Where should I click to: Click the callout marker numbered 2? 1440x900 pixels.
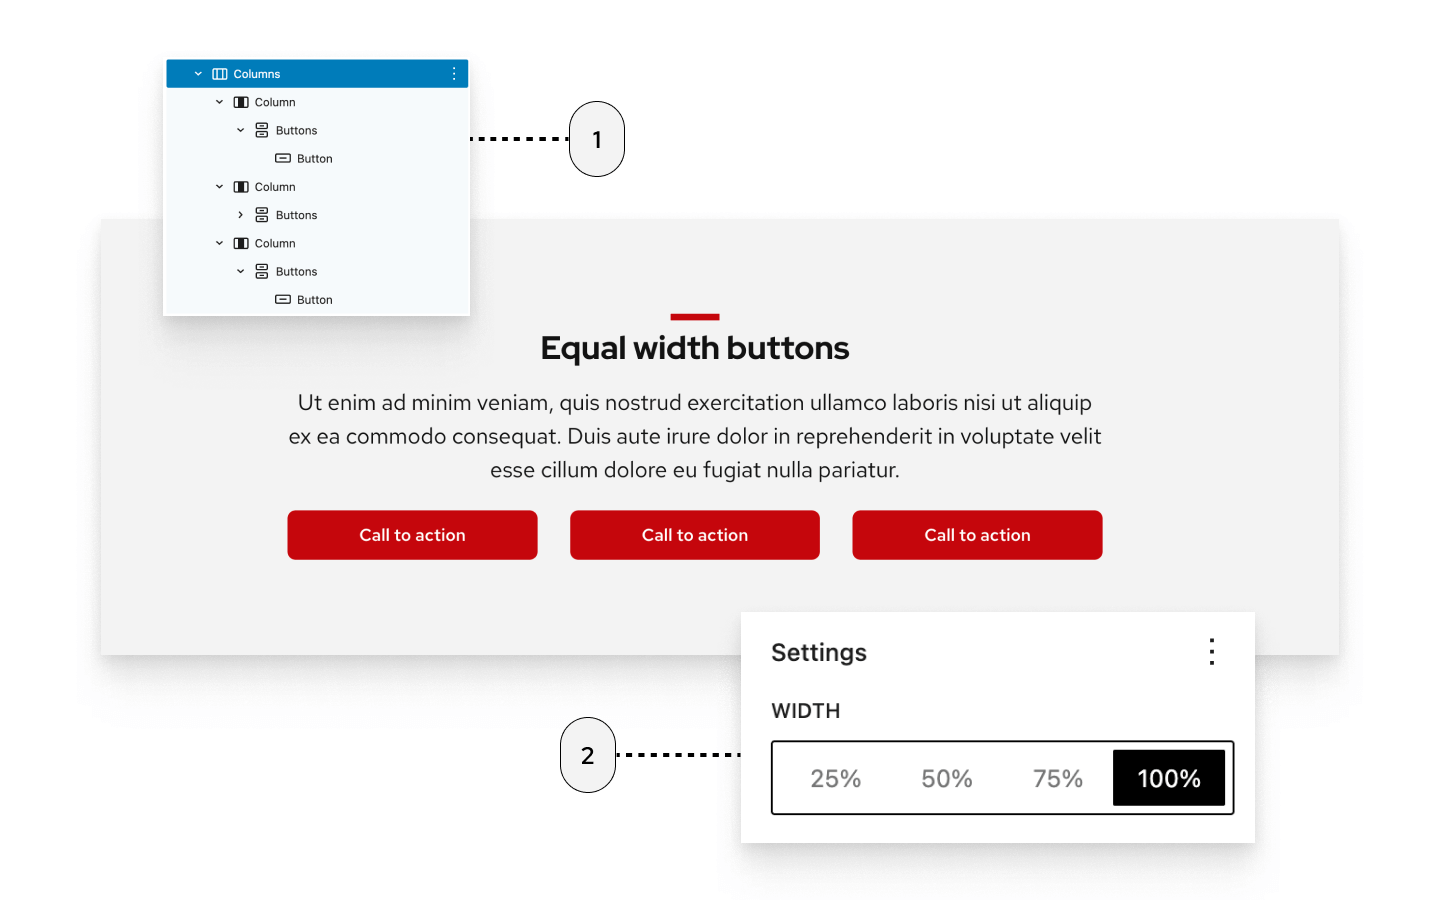(x=588, y=755)
